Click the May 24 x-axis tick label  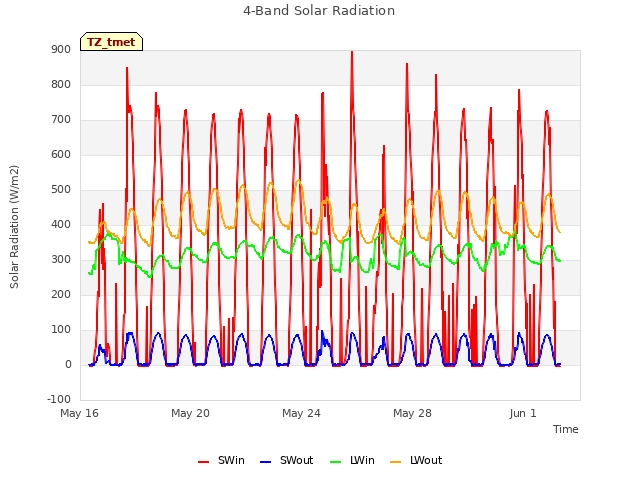coord(302,413)
